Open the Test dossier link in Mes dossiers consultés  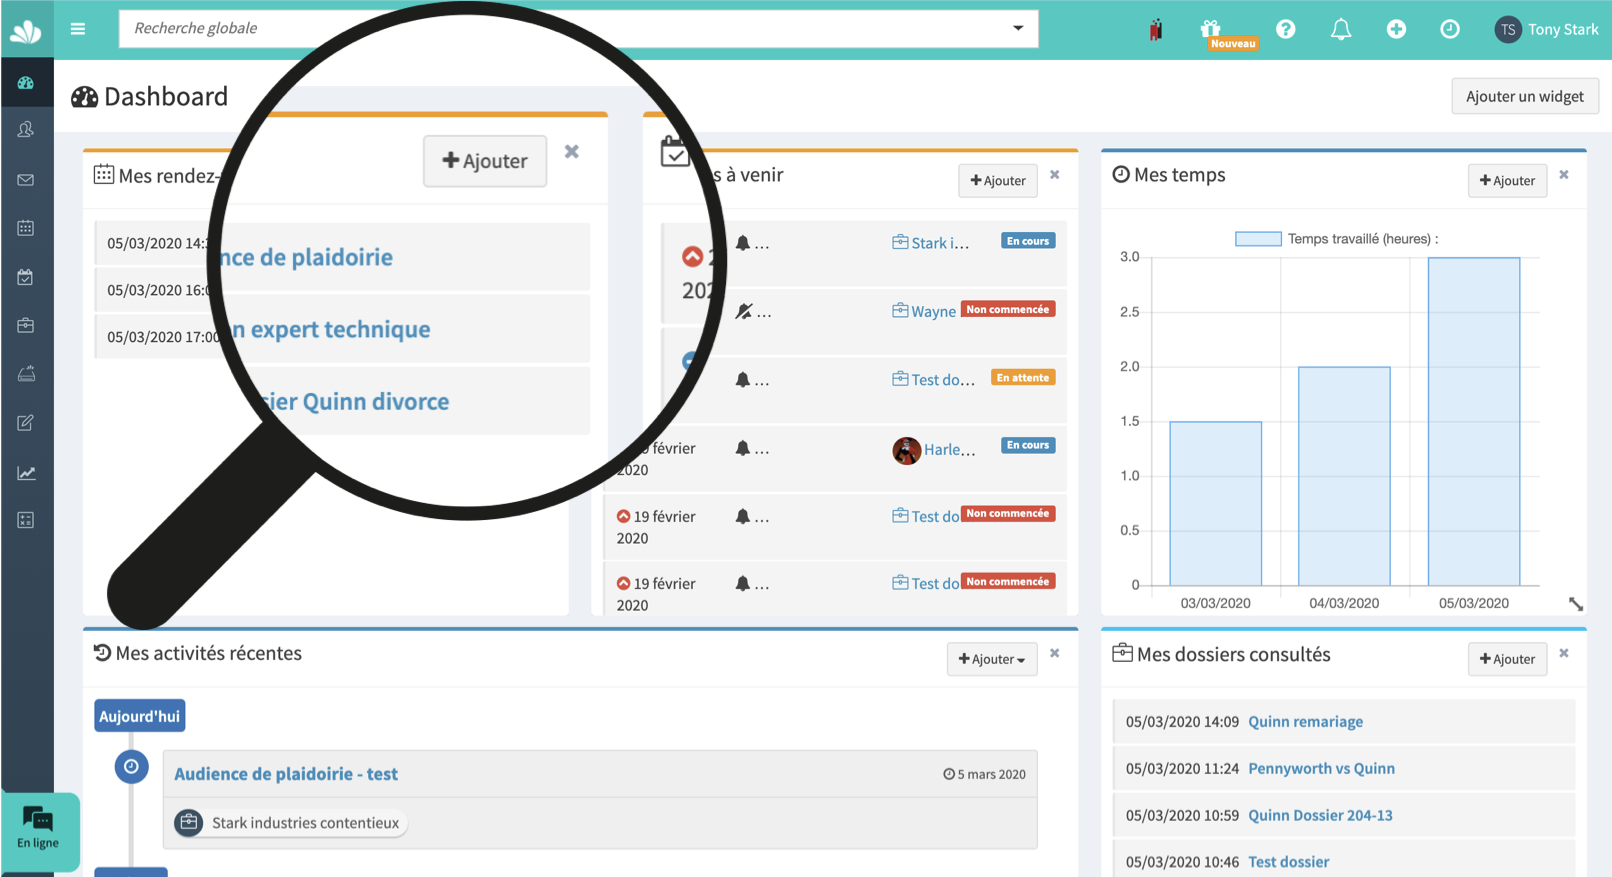pos(1288,862)
